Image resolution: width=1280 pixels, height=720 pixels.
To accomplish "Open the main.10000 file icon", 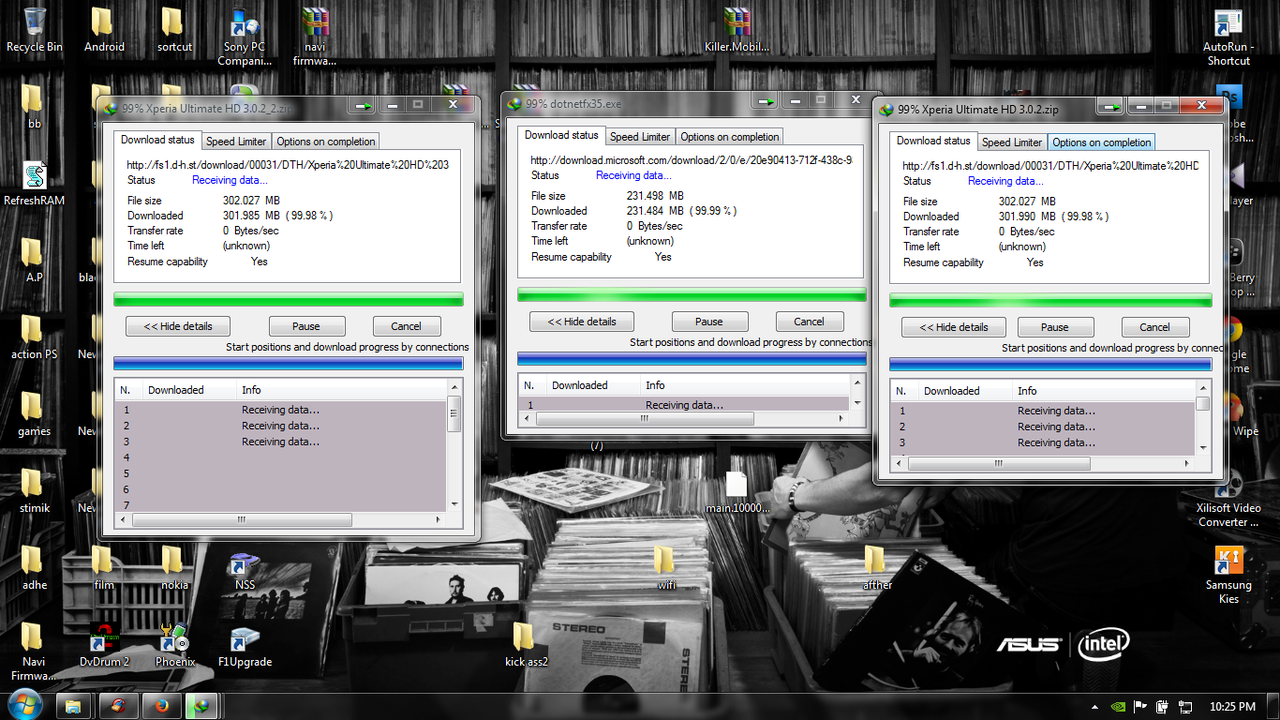I will point(737,491).
